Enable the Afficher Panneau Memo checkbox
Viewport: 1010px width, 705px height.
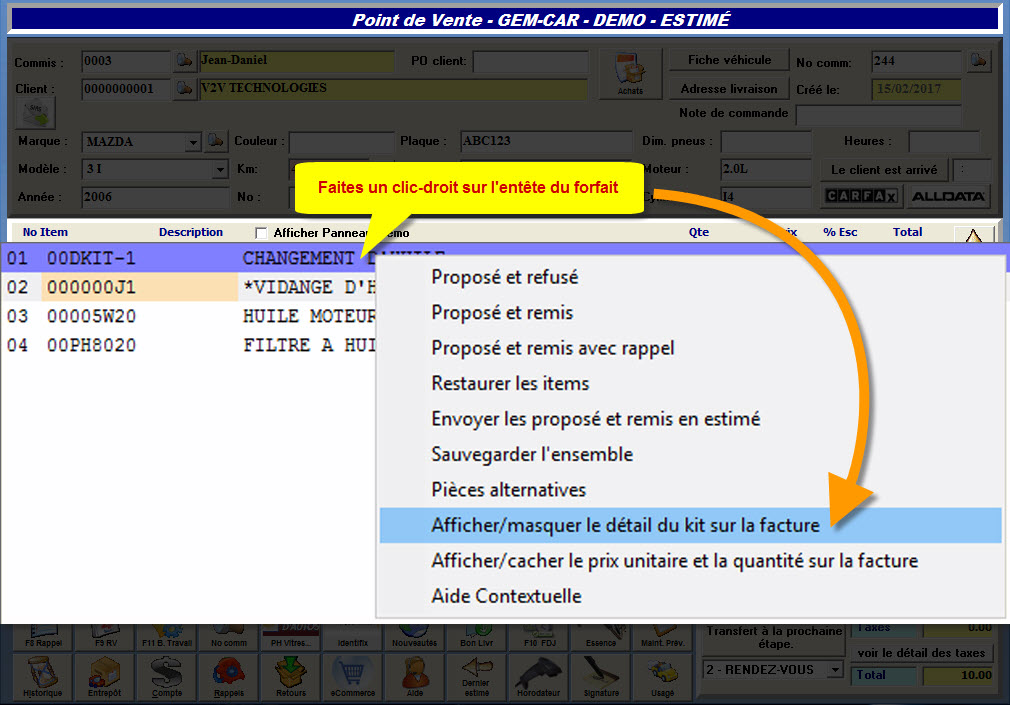(261, 233)
